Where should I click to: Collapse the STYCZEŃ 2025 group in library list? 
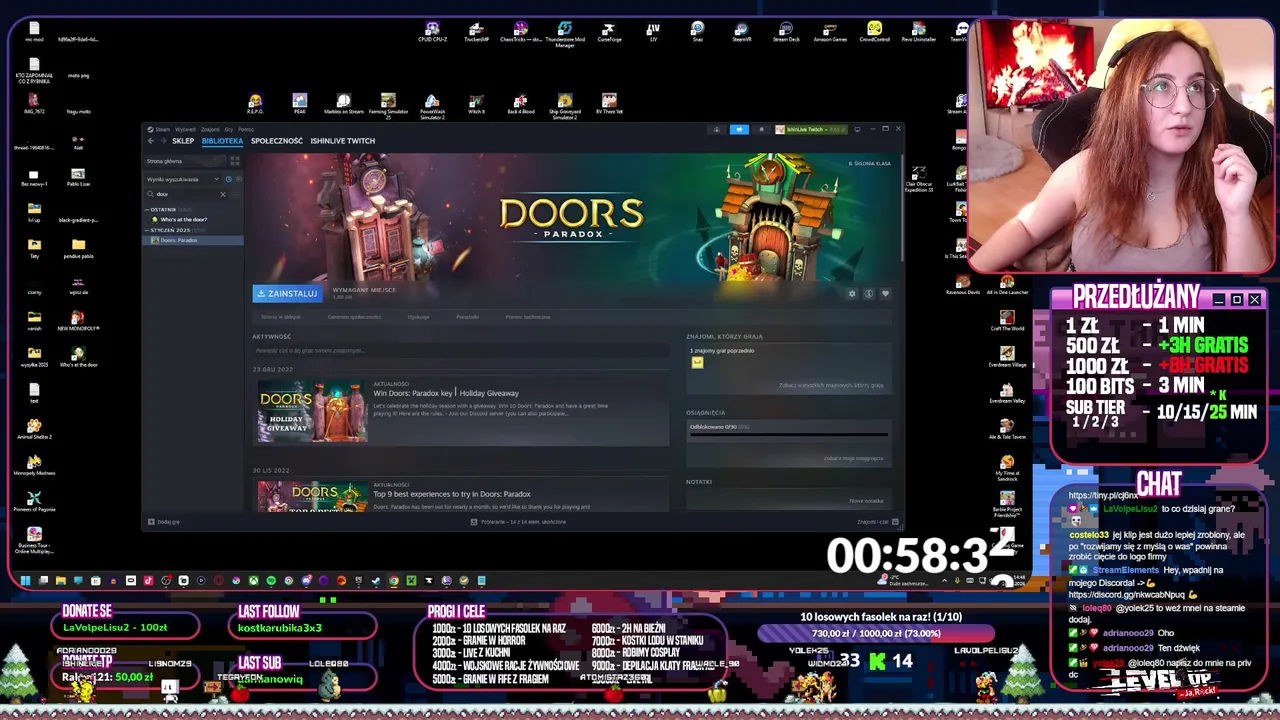click(148, 230)
